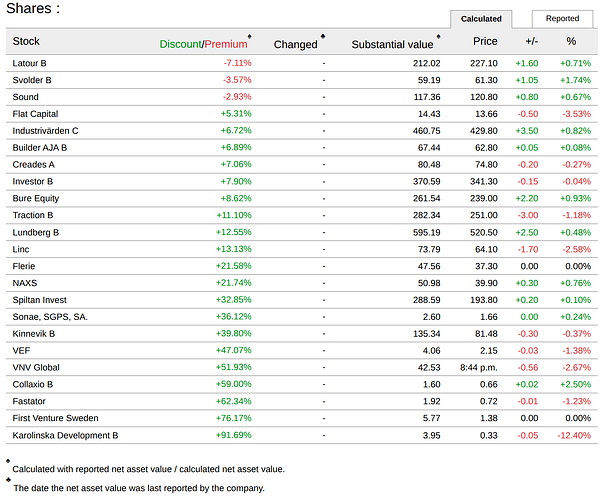Open the First Venture Sweden stock
Screen dimensions: 602x500
55,418
